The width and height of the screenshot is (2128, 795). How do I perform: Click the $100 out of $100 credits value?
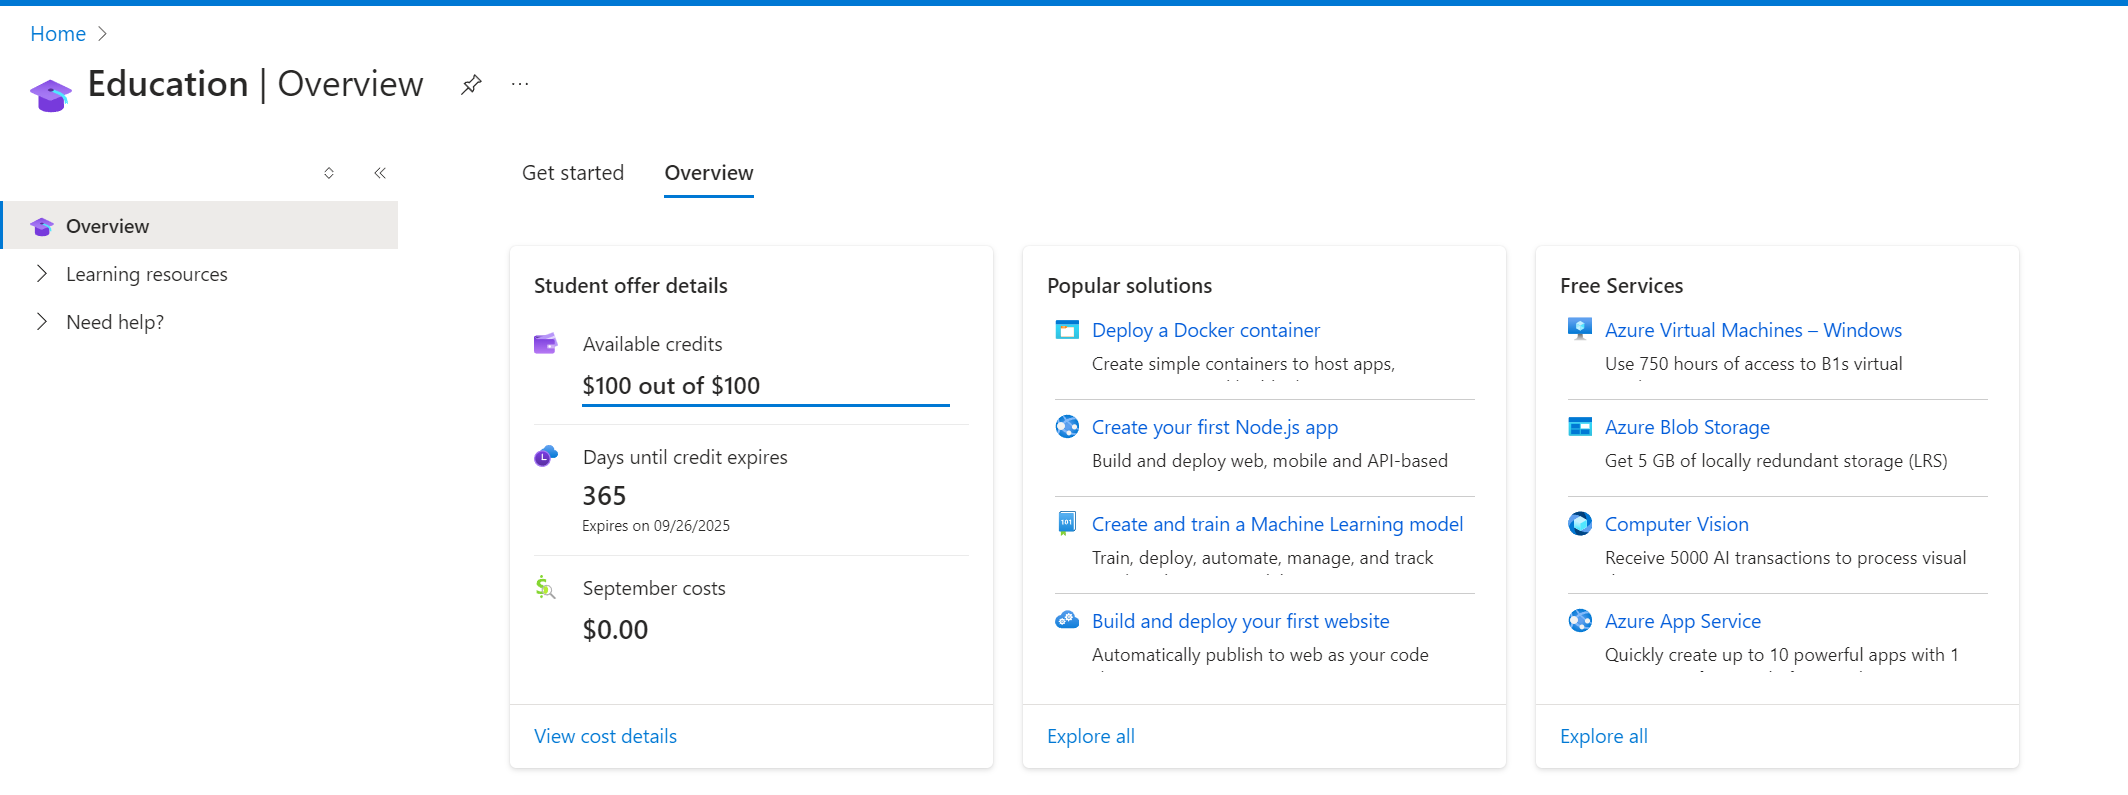(671, 386)
